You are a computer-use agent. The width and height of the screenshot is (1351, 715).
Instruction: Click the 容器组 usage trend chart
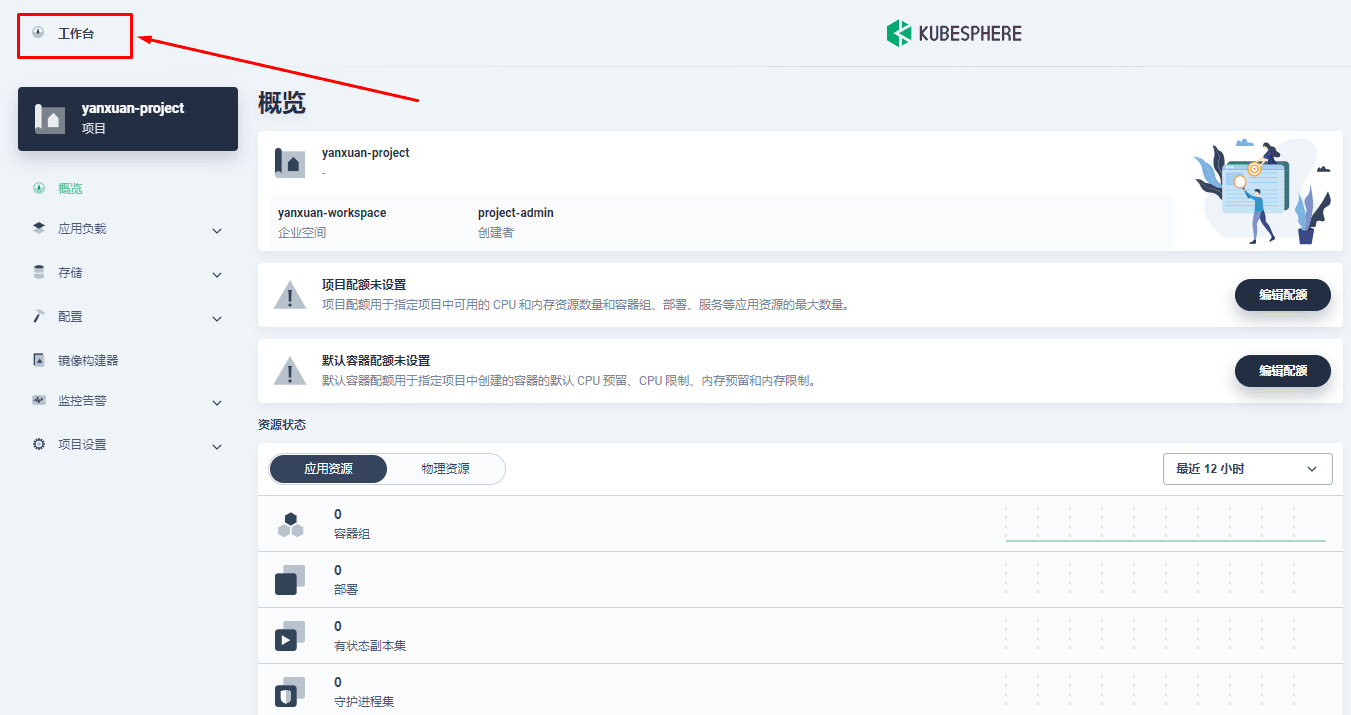pyautogui.click(x=1166, y=524)
